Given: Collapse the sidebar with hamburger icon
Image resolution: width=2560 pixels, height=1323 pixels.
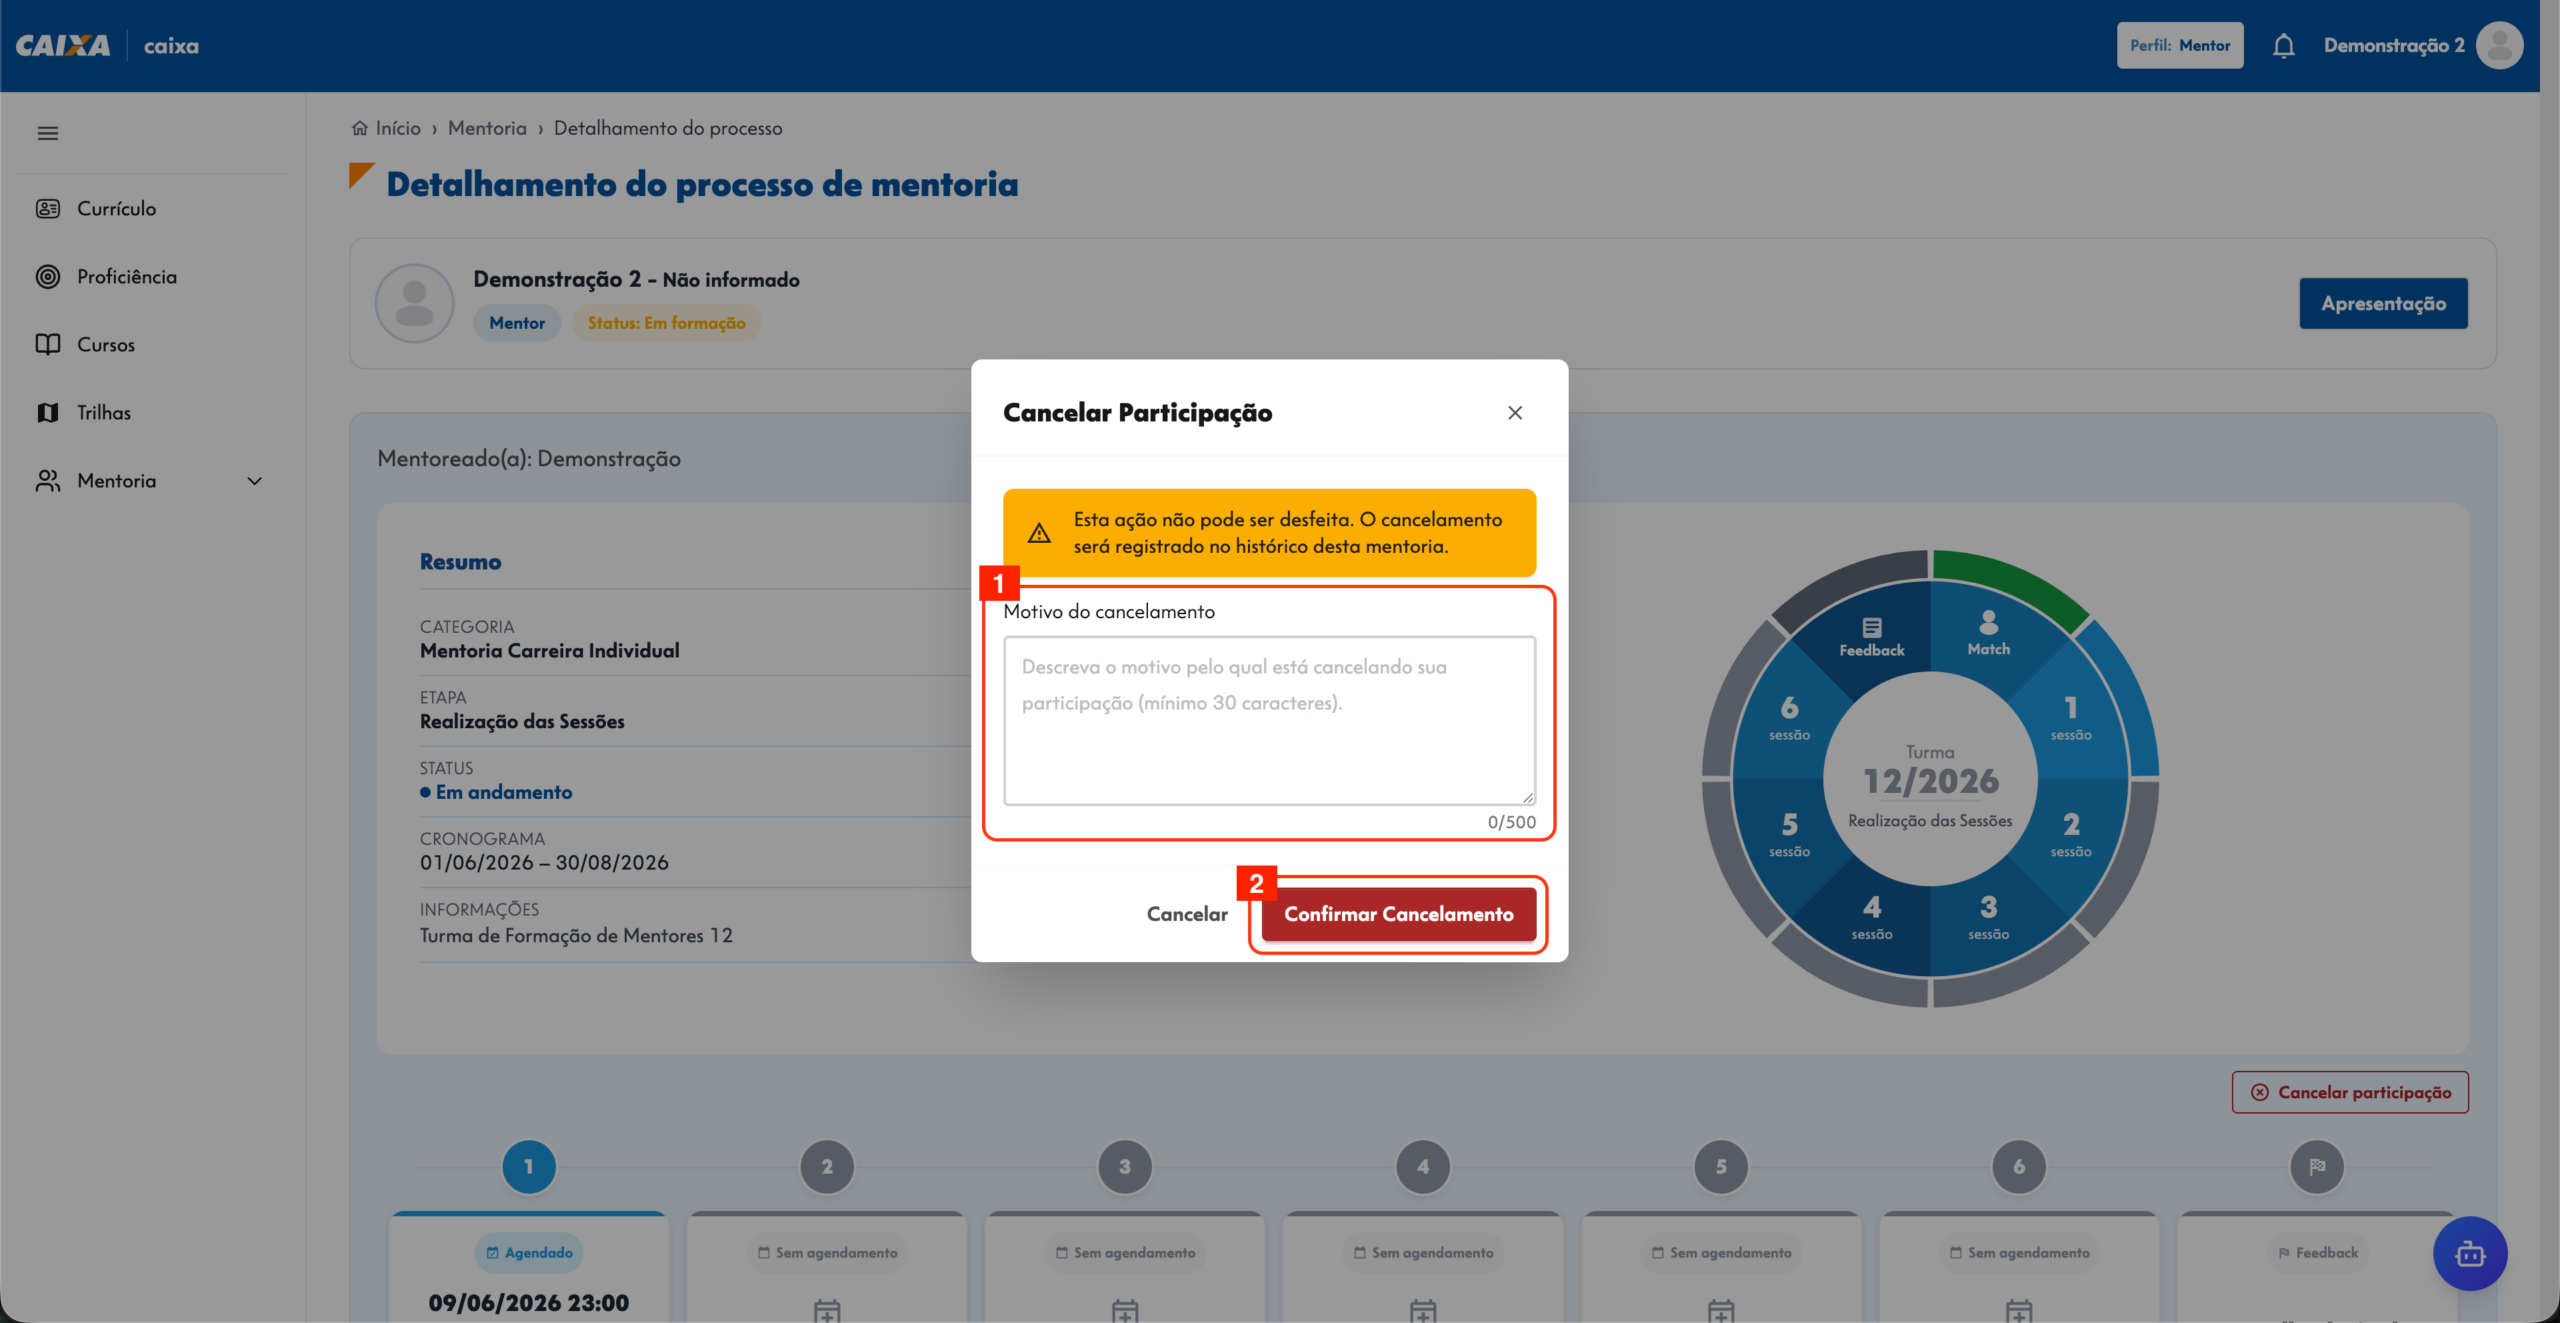Looking at the screenshot, I should click(48, 133).
